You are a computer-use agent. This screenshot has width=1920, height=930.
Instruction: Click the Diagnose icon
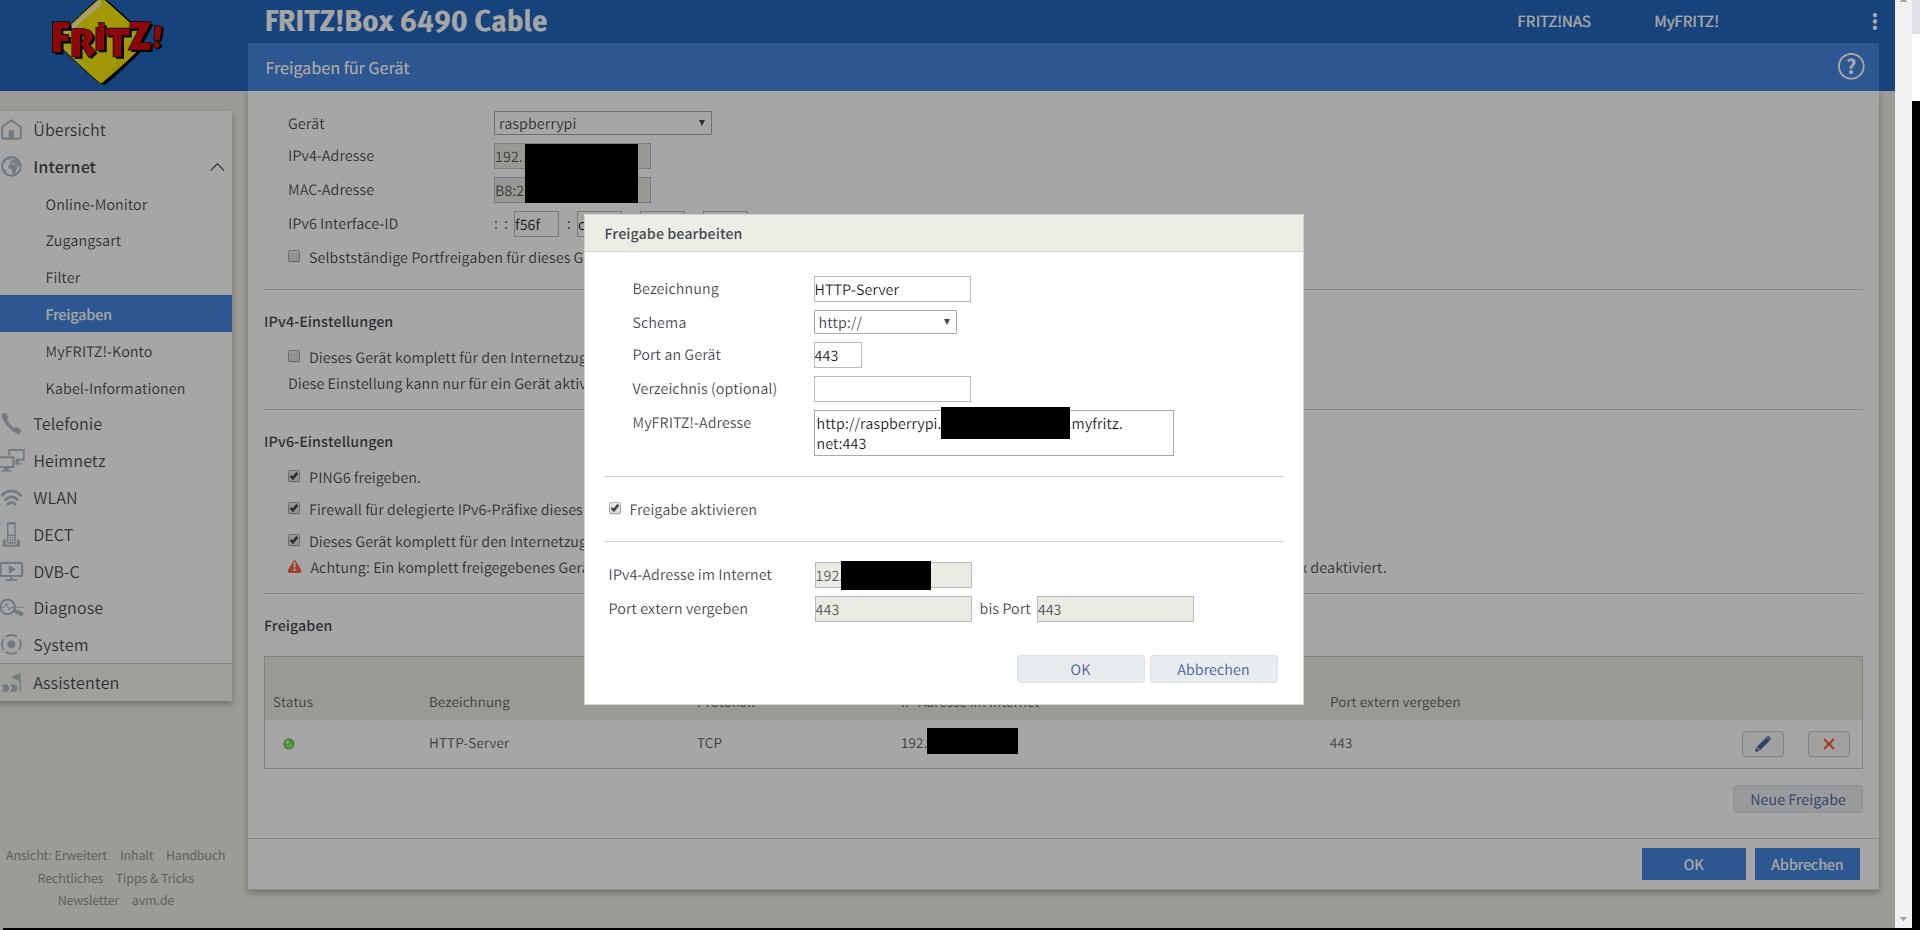12,608
